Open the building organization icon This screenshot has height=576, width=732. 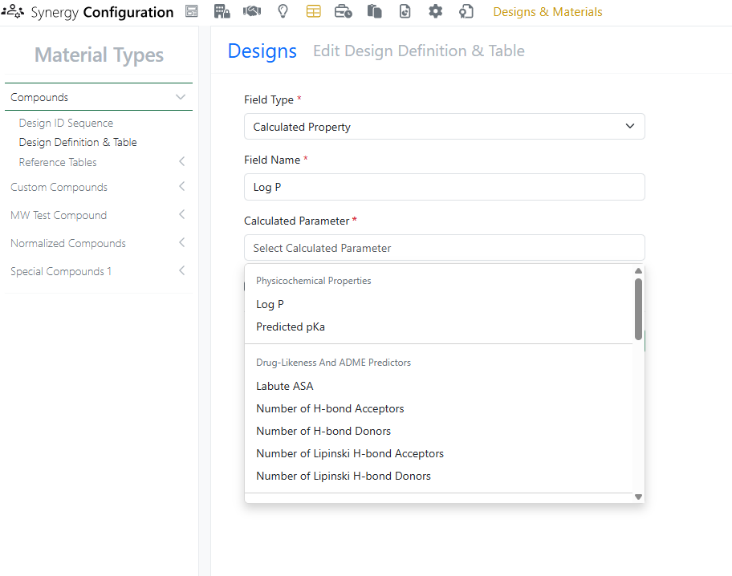coord(222,11)
